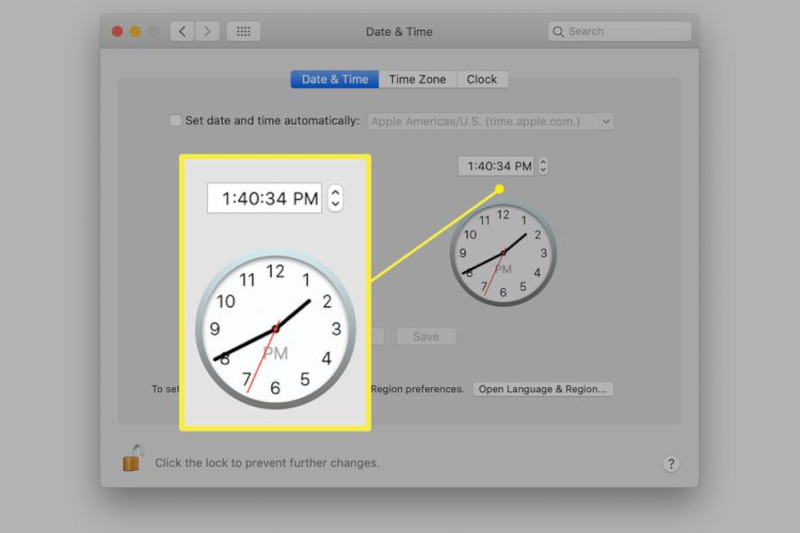Click the small analog clock face
This screenshot has height=533, width=800.
click(503, 254)
